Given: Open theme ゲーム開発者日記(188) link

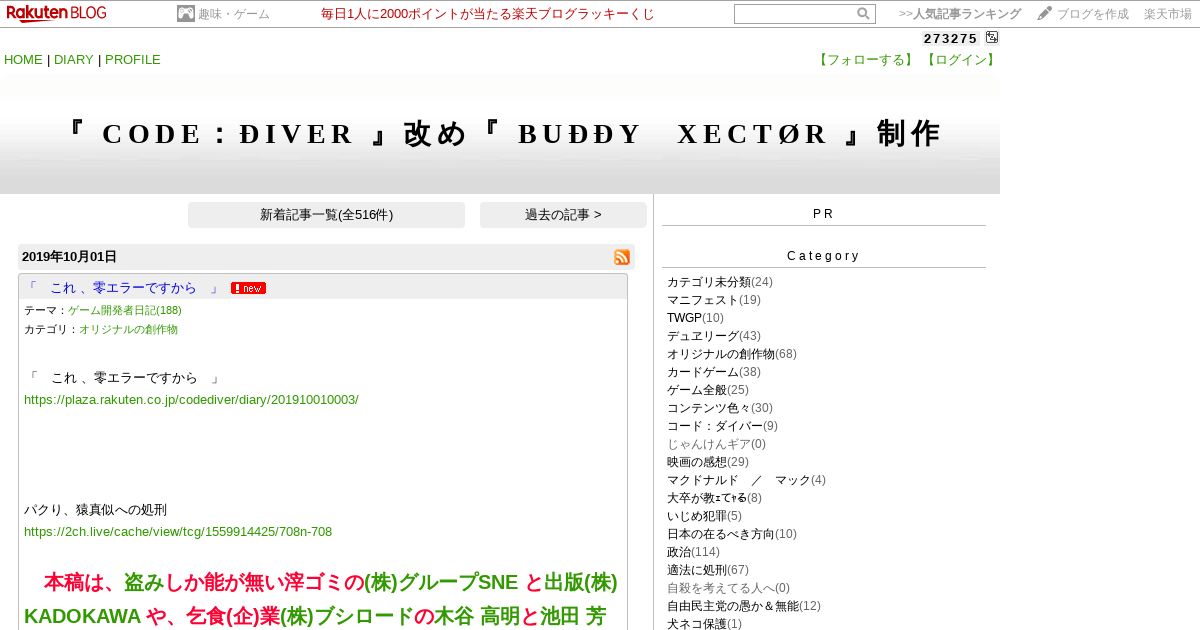Looking at the screenshot, I should (125, 310).
